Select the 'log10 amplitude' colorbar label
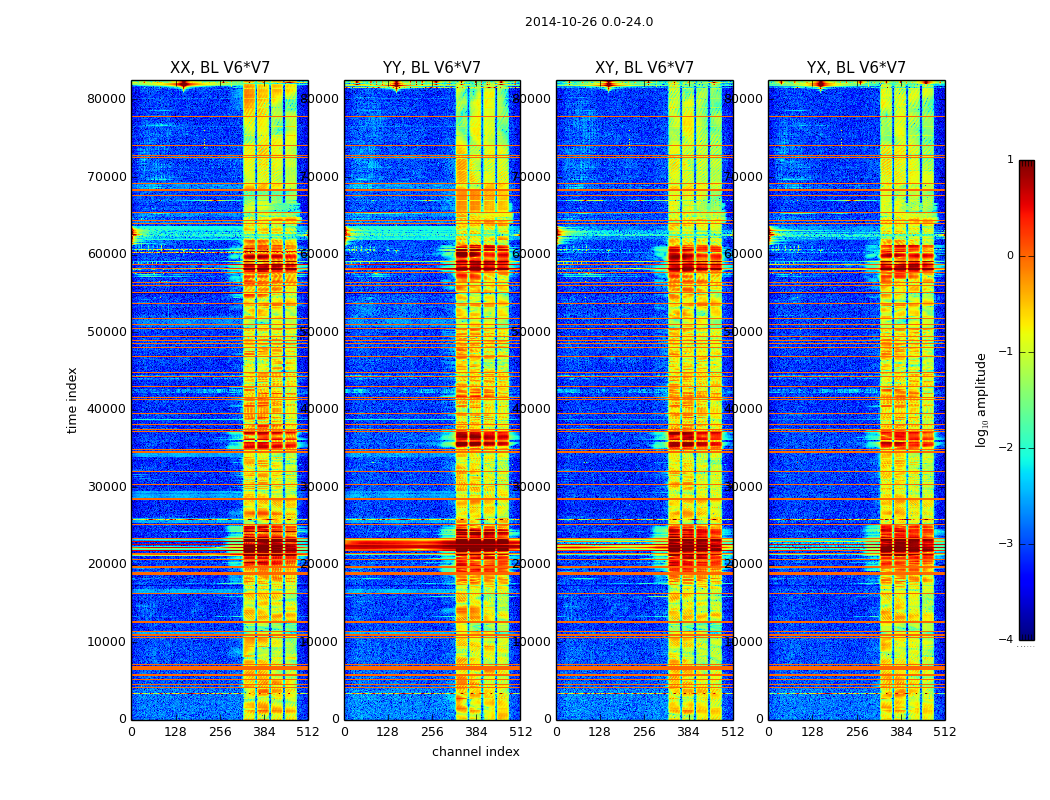Screen dimensions: 1050x800 pos(982,400)
